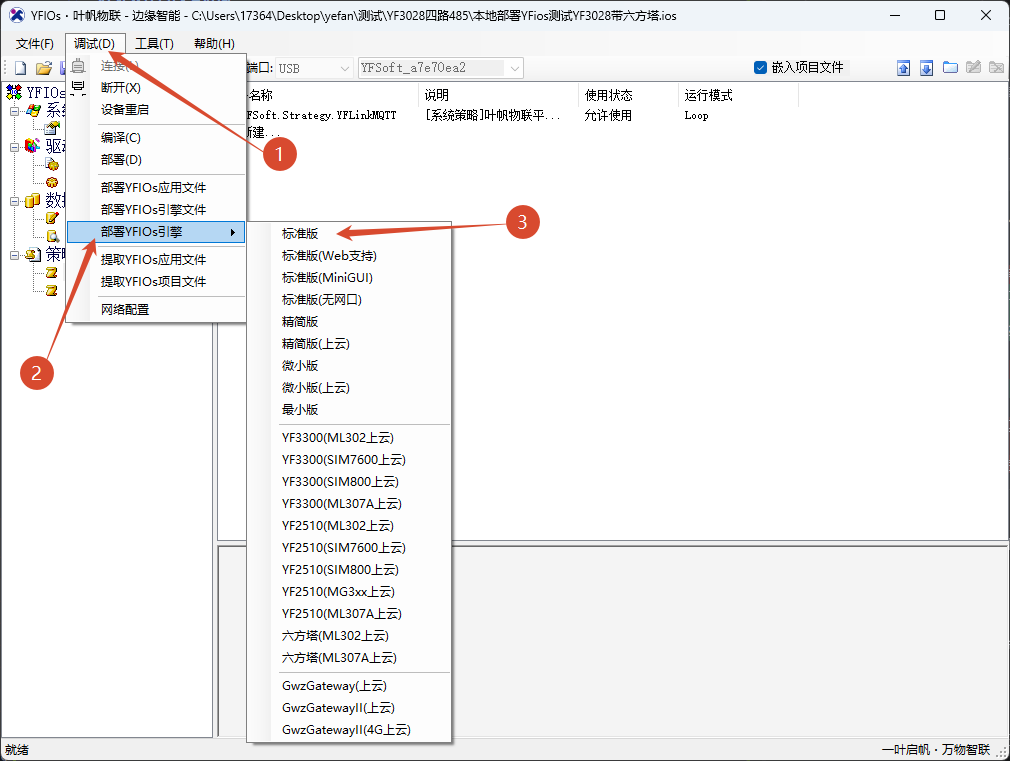Click the device connect icon on the toolbar
Image resolution: width=1010 pixels, height=761 pixels.
pyautogui.click(x=77, y=66)
